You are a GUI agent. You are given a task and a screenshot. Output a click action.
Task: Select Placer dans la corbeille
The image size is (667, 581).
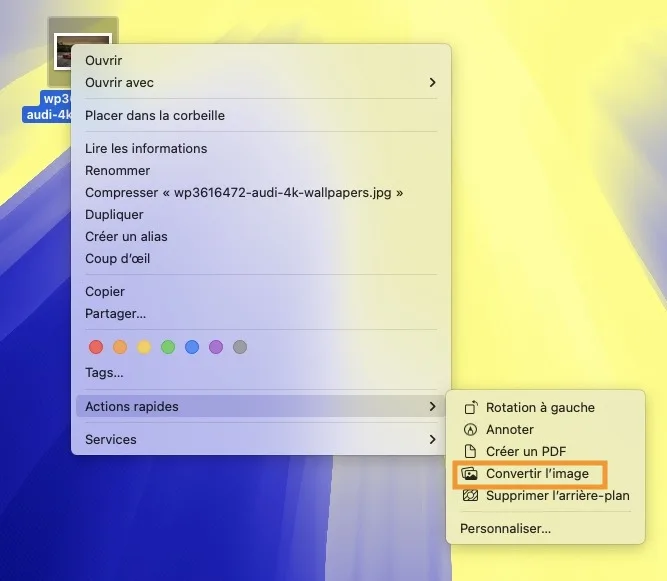261,115
